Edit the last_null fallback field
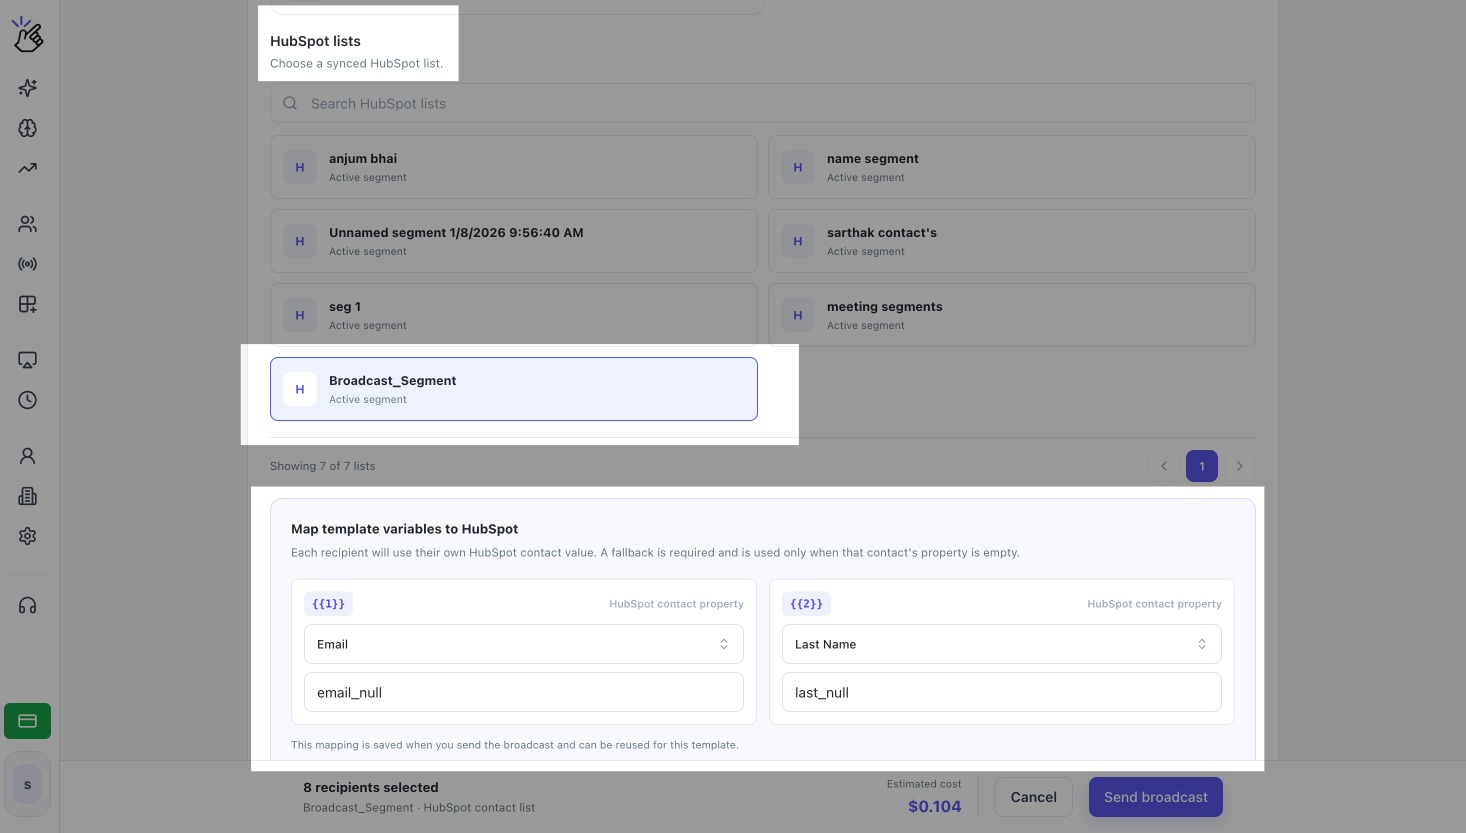The width and height of the screenshot is (1466, 833). 1002,692
